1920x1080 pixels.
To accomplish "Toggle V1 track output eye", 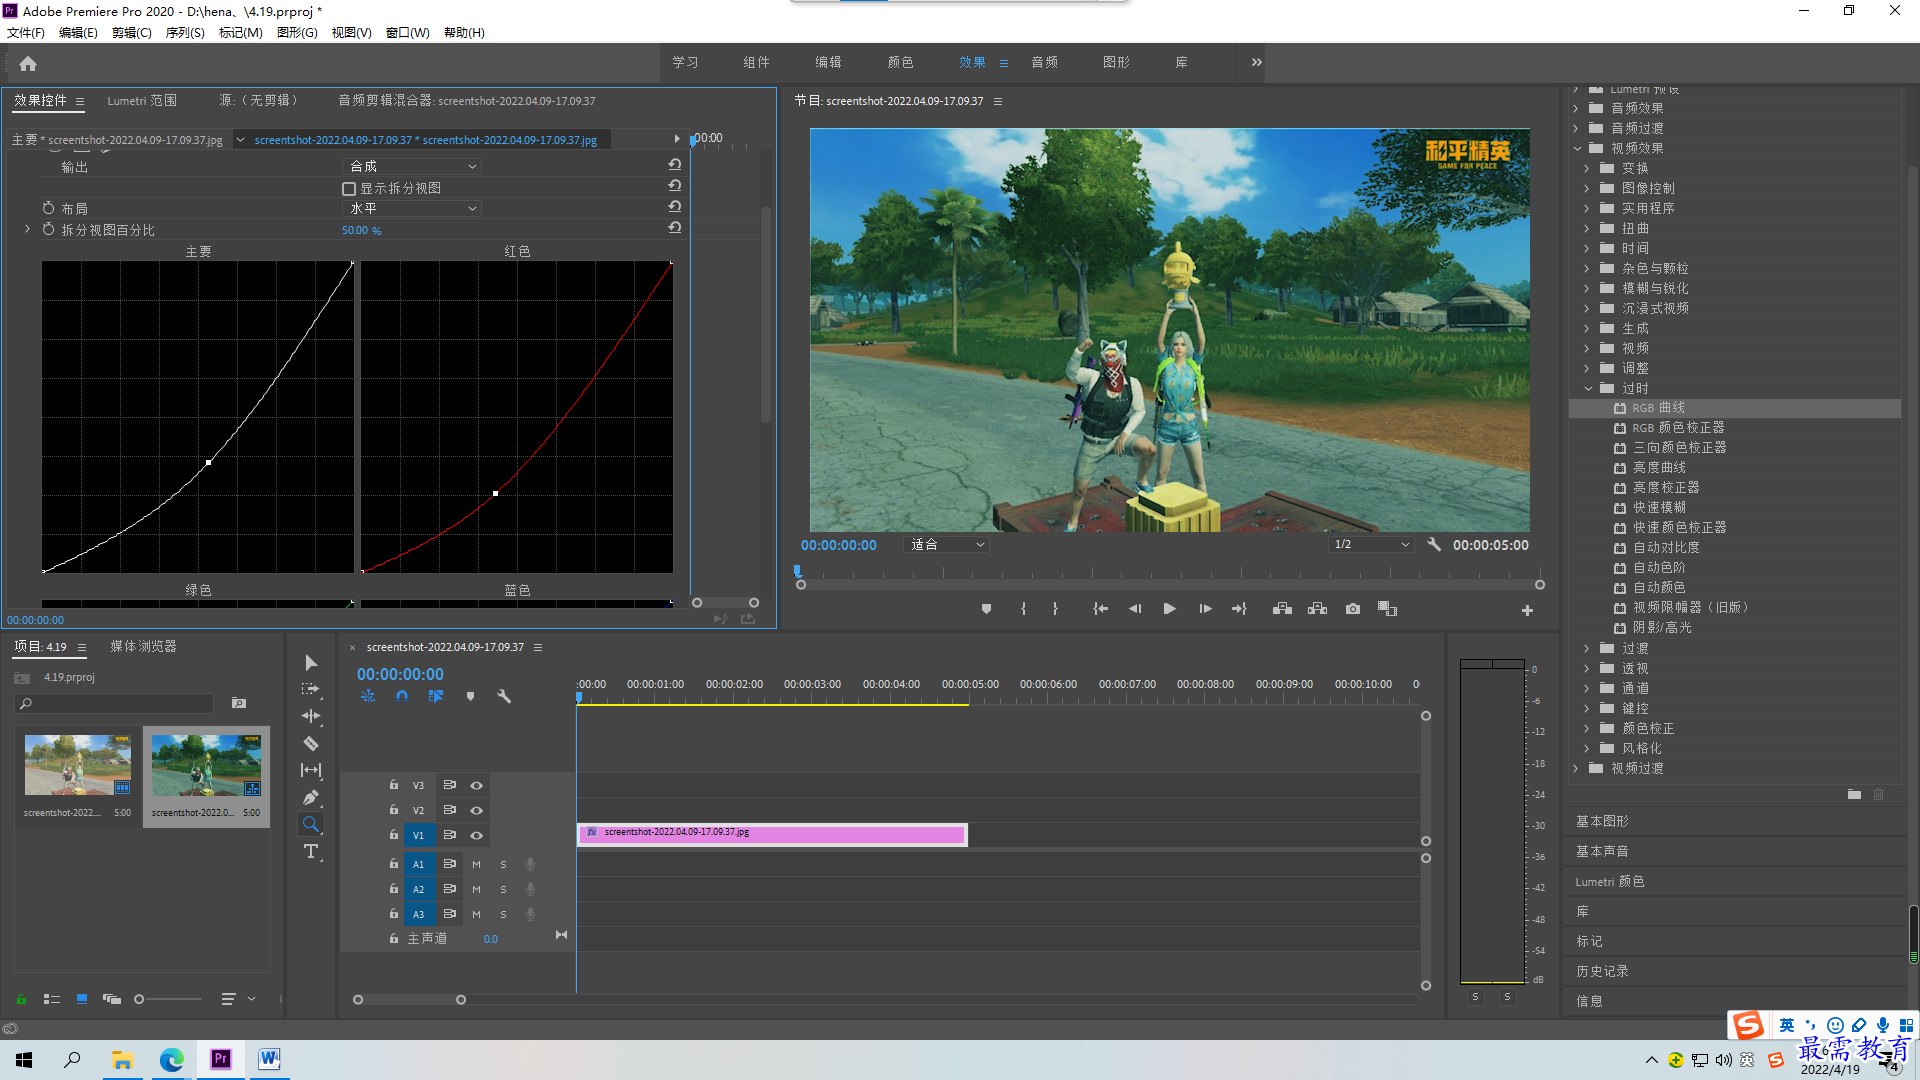I will click(x=477, y=836).
